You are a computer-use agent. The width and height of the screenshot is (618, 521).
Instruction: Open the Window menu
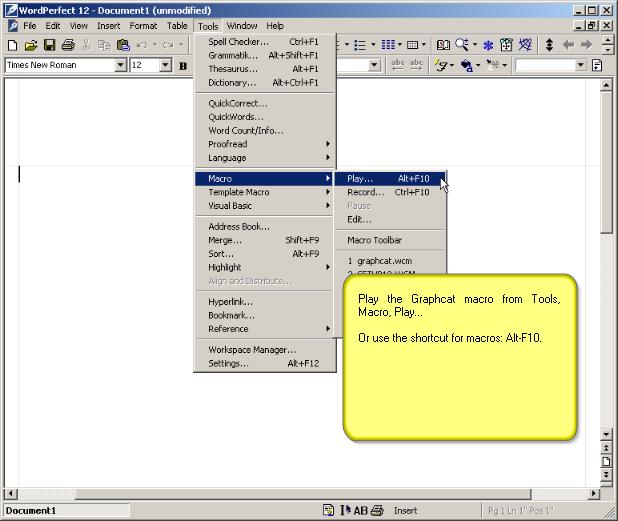tap(242, 26)
